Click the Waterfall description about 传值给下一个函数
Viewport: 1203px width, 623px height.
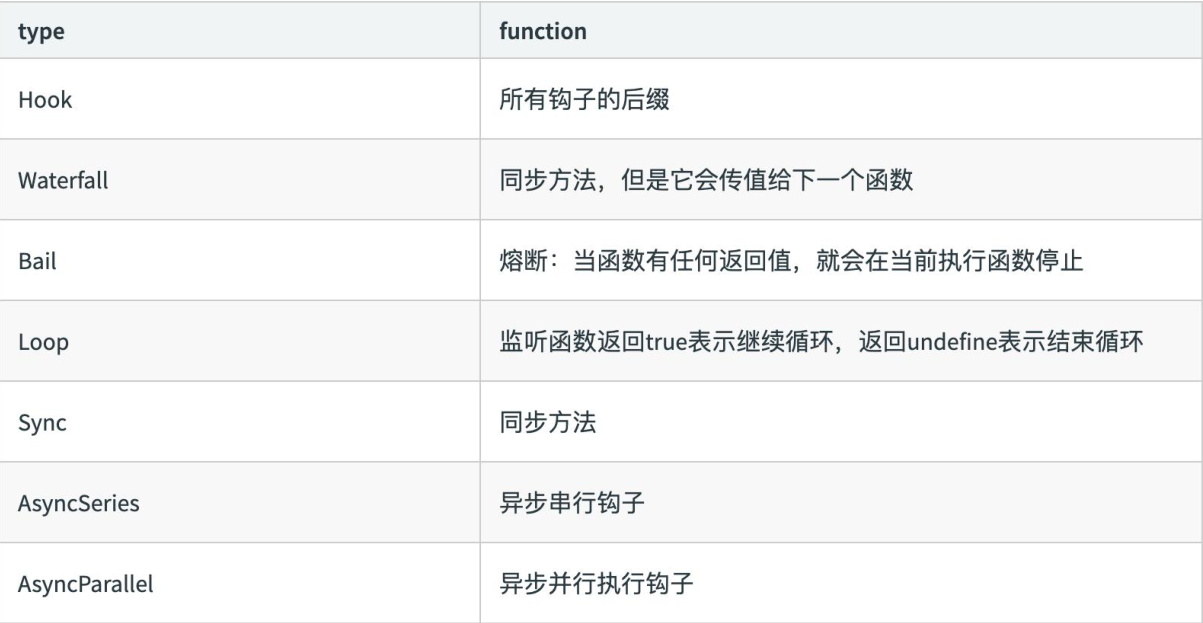click(x=841, y=180)
